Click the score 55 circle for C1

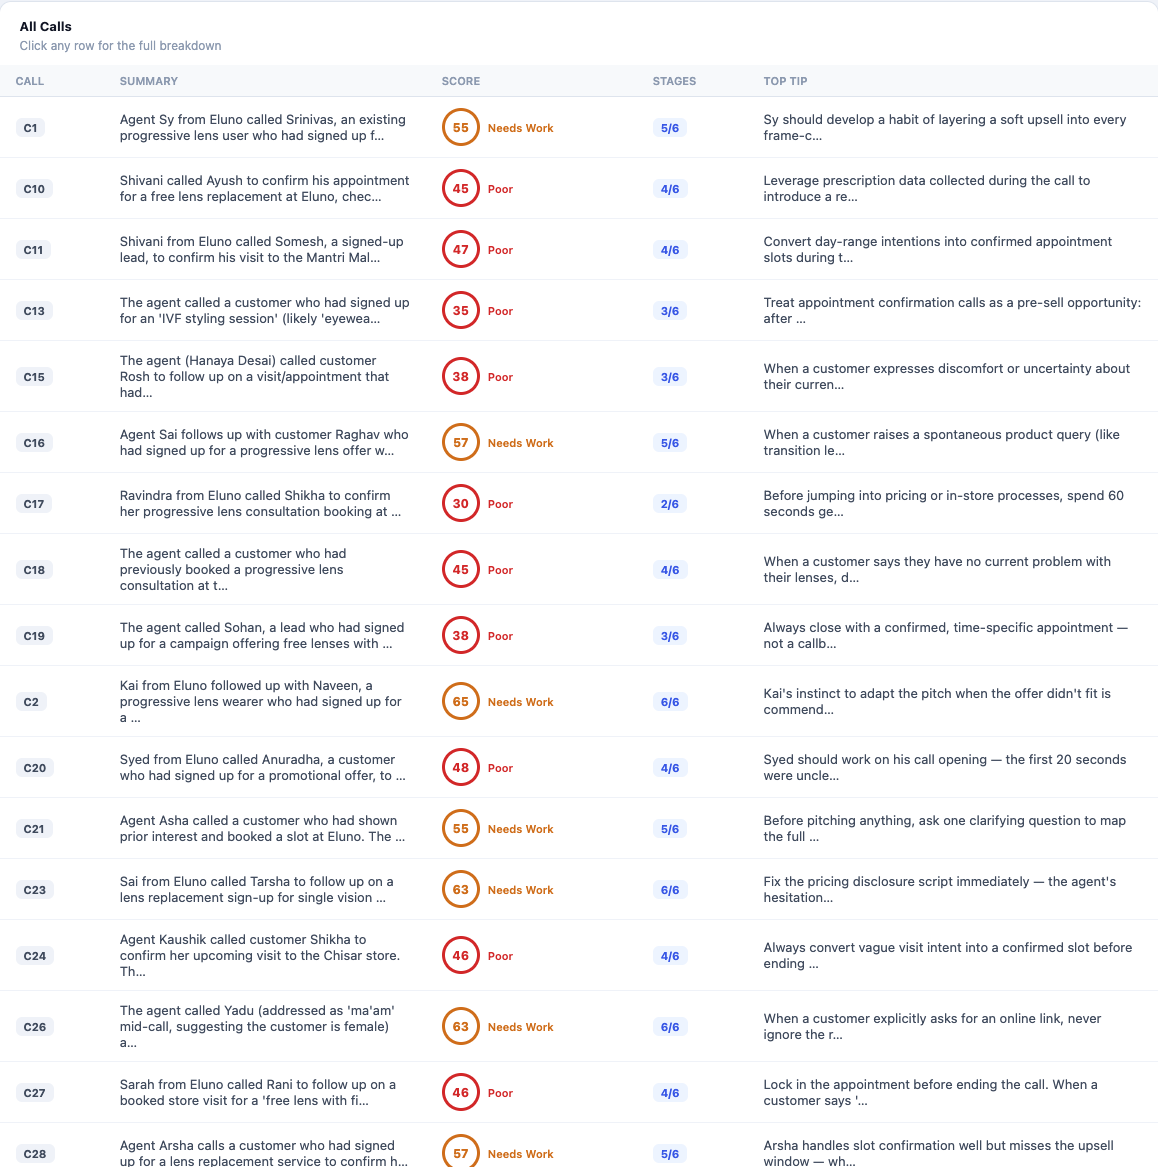[x=460, y=127]
